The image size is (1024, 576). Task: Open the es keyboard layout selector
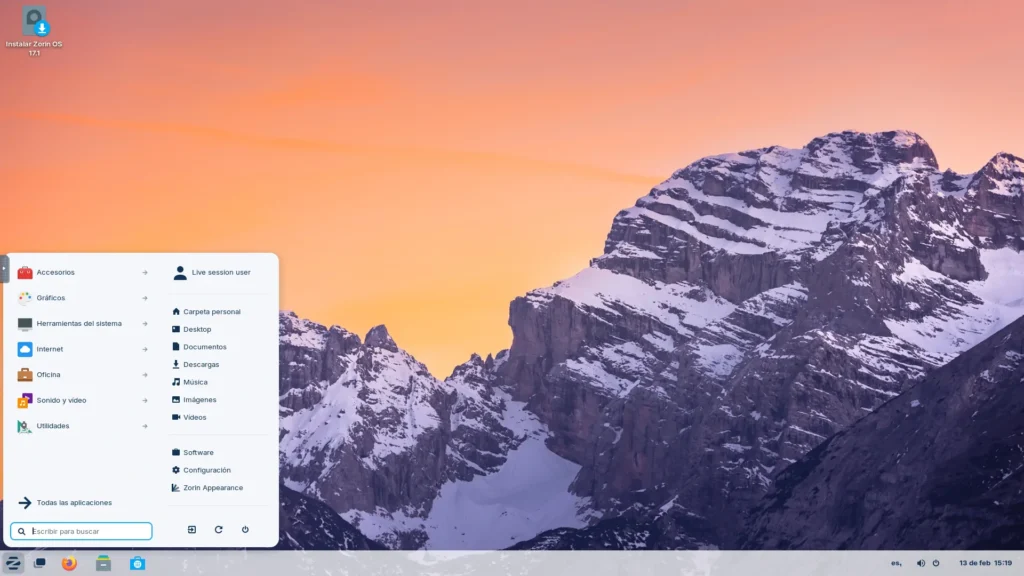[x=896, y=563]
